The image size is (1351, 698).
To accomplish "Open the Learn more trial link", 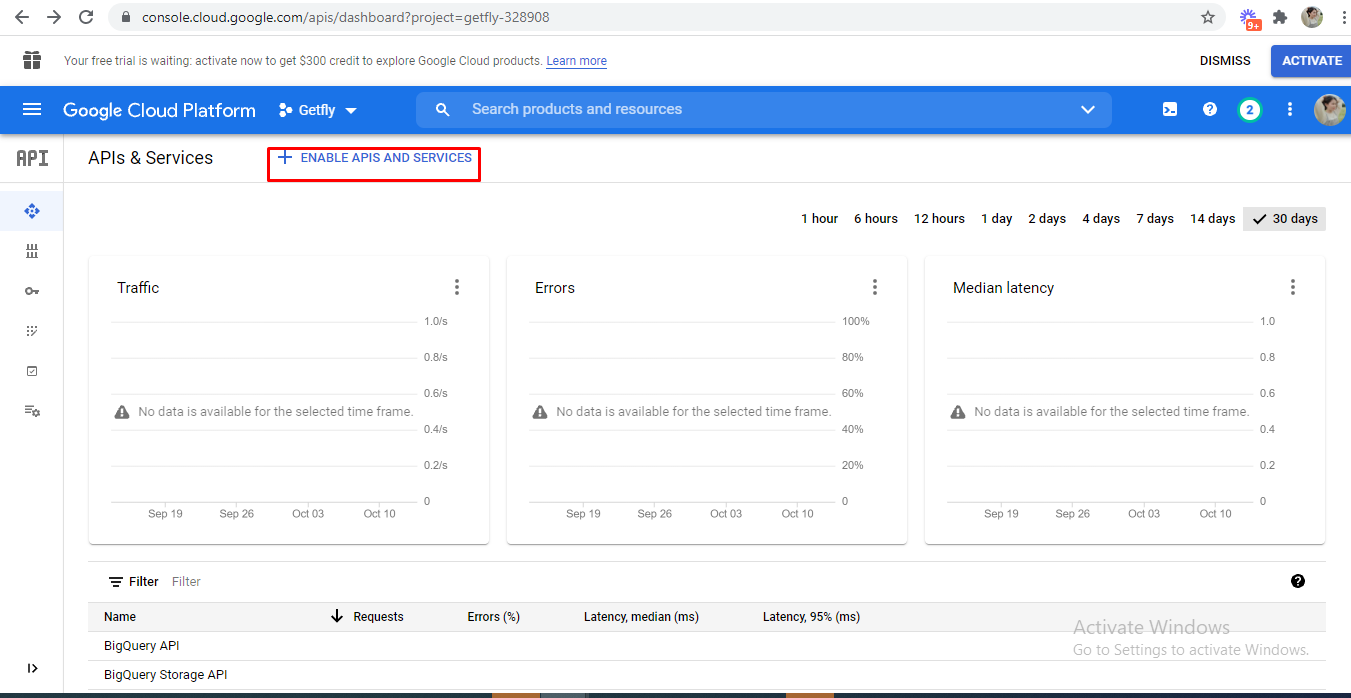I will 576,61.
